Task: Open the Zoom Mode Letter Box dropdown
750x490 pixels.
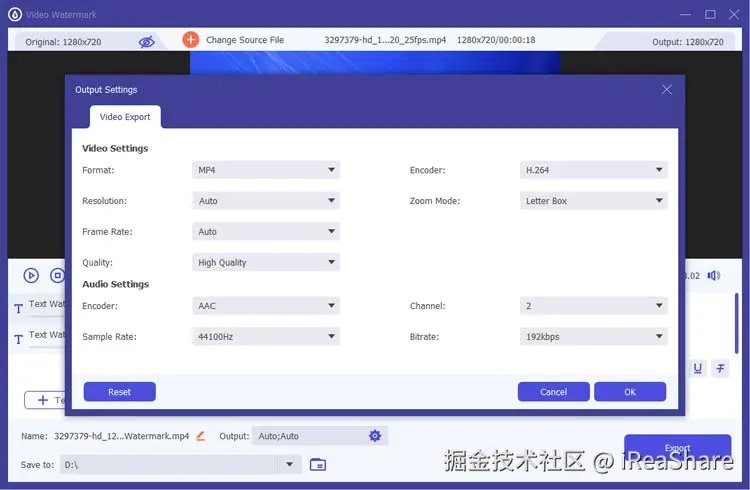Action: tap(594, 200)
